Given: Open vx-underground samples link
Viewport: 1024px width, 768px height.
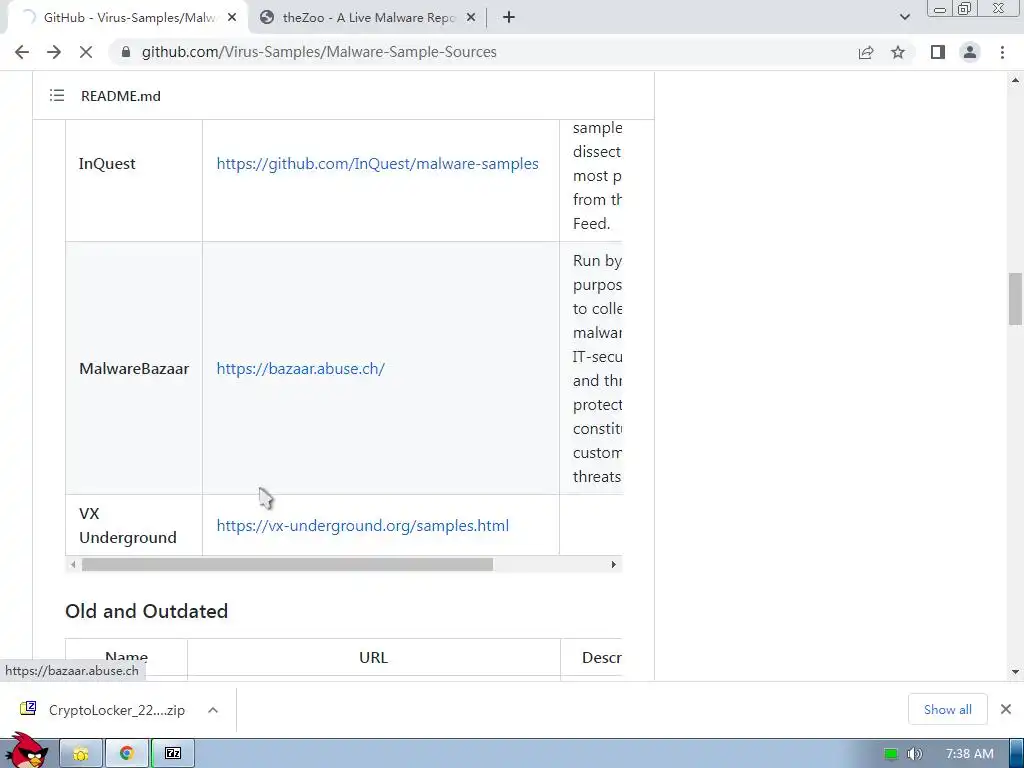Looking at the screenshot, I should coord(362,526).
